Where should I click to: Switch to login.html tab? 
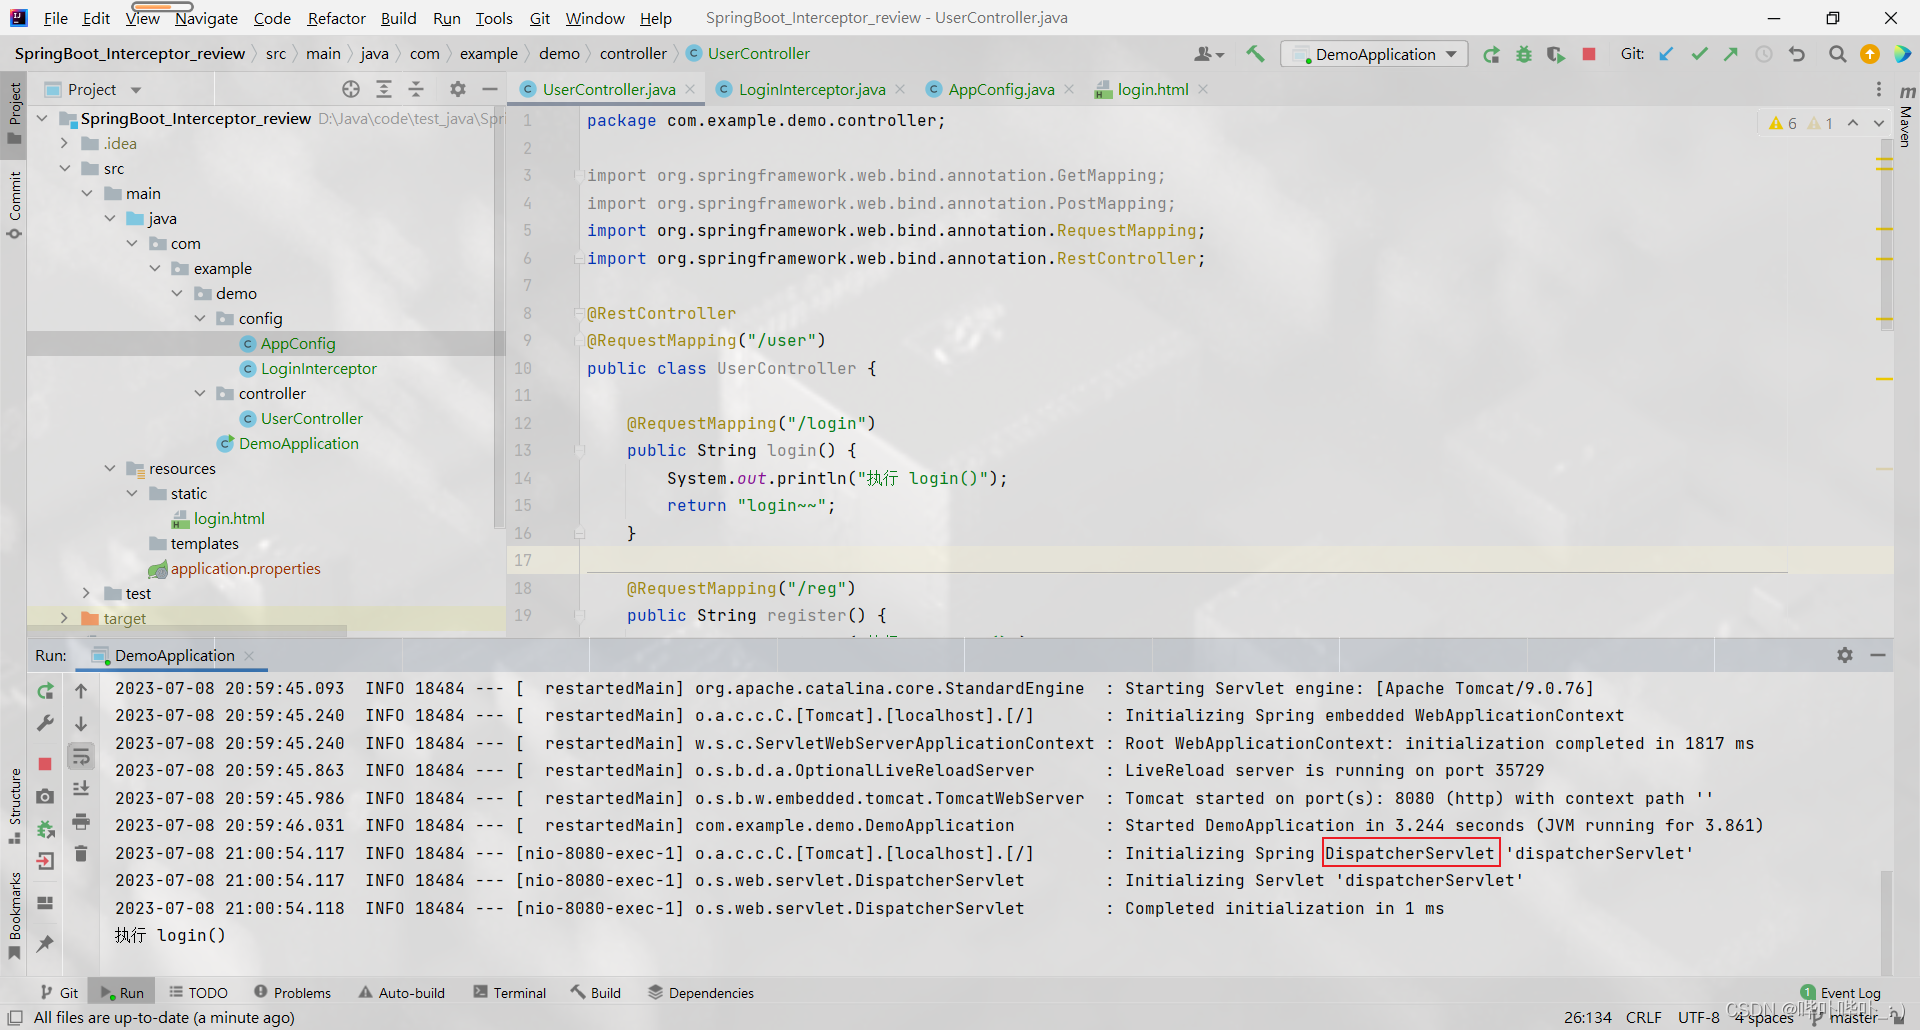(x=1152, y=89)
